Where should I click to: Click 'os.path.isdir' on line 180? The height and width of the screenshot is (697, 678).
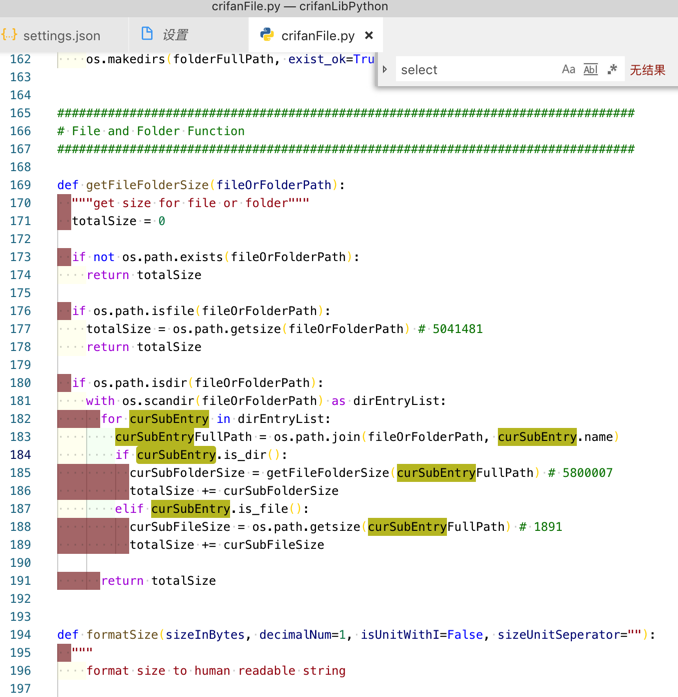click(140, 383)
